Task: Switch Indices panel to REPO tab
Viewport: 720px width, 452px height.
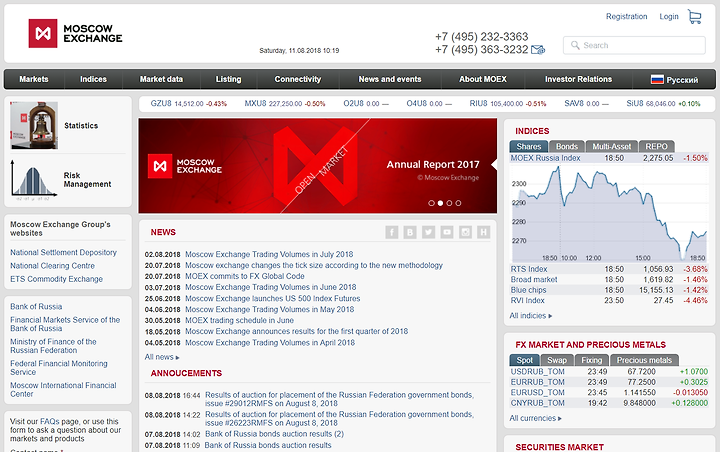Action: 656,147
